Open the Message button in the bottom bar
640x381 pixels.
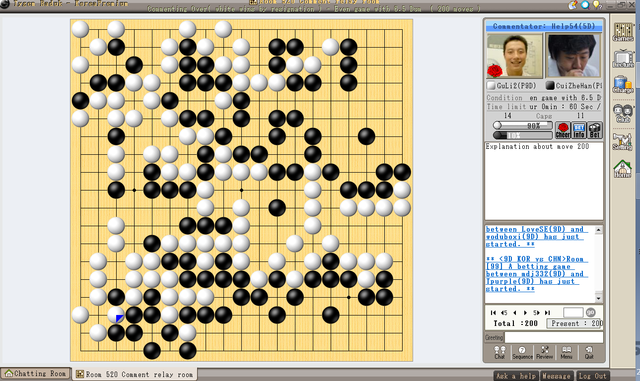pyautogui.click(x=557, y=376)
